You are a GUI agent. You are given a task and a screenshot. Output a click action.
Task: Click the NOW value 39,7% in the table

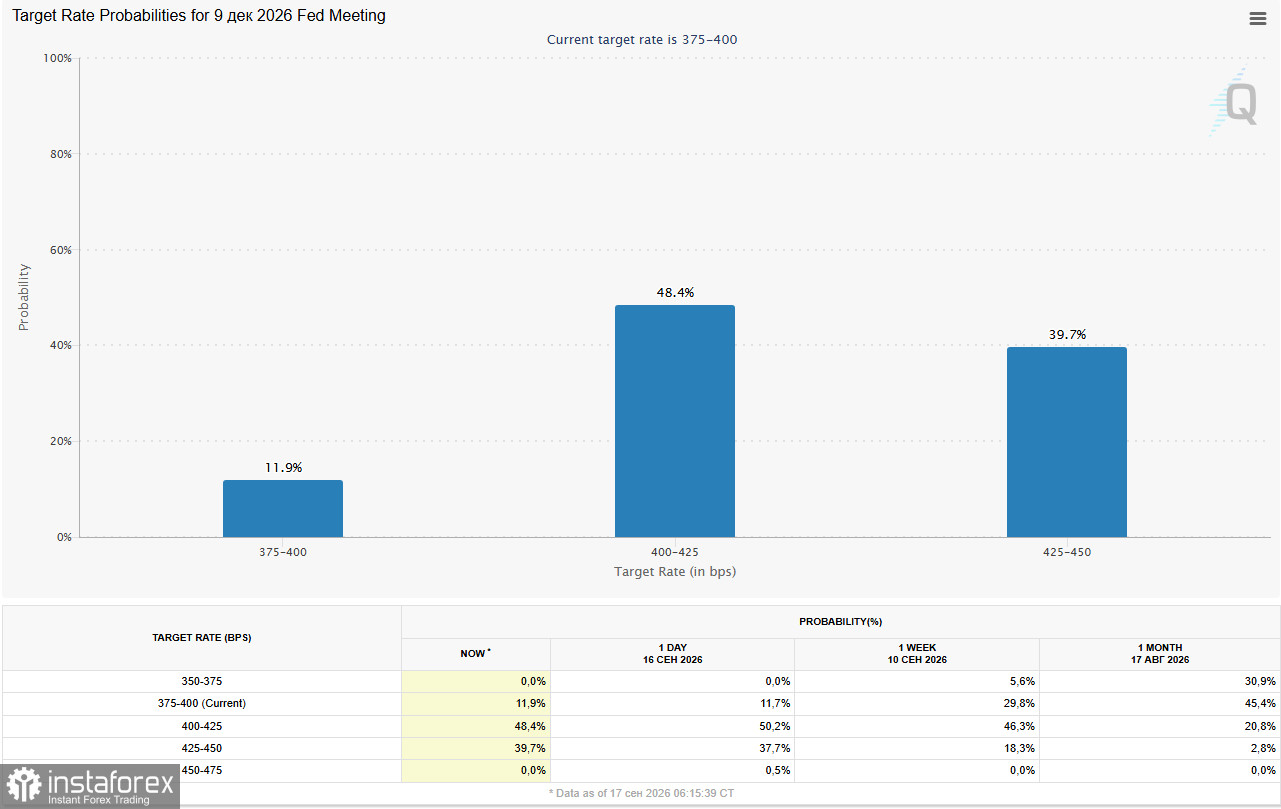point(530,748)
